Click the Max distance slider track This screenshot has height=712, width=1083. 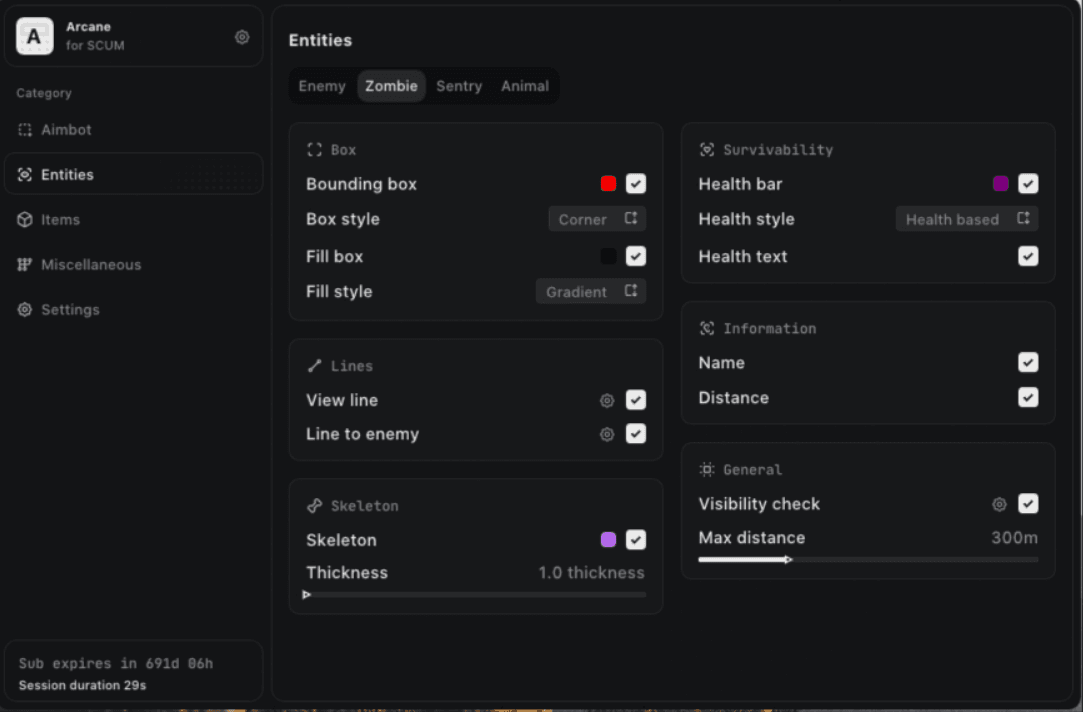[900, 560]
